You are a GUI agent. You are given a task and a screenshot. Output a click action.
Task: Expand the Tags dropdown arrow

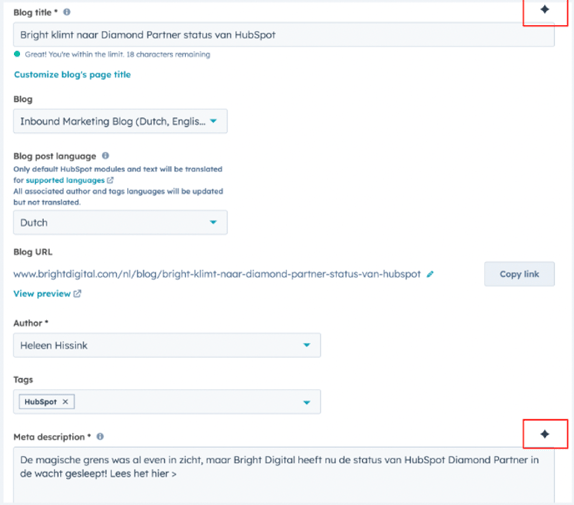(x=307, y=402)
